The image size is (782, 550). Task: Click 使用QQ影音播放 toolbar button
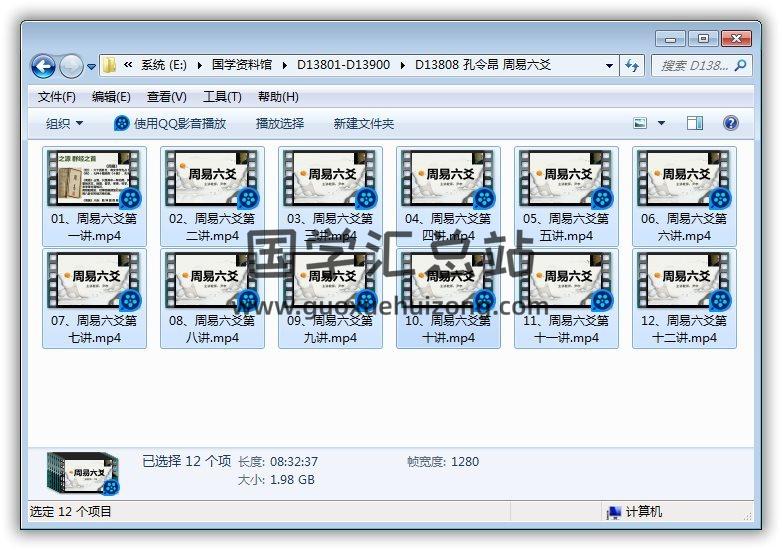tap(171, 123)
